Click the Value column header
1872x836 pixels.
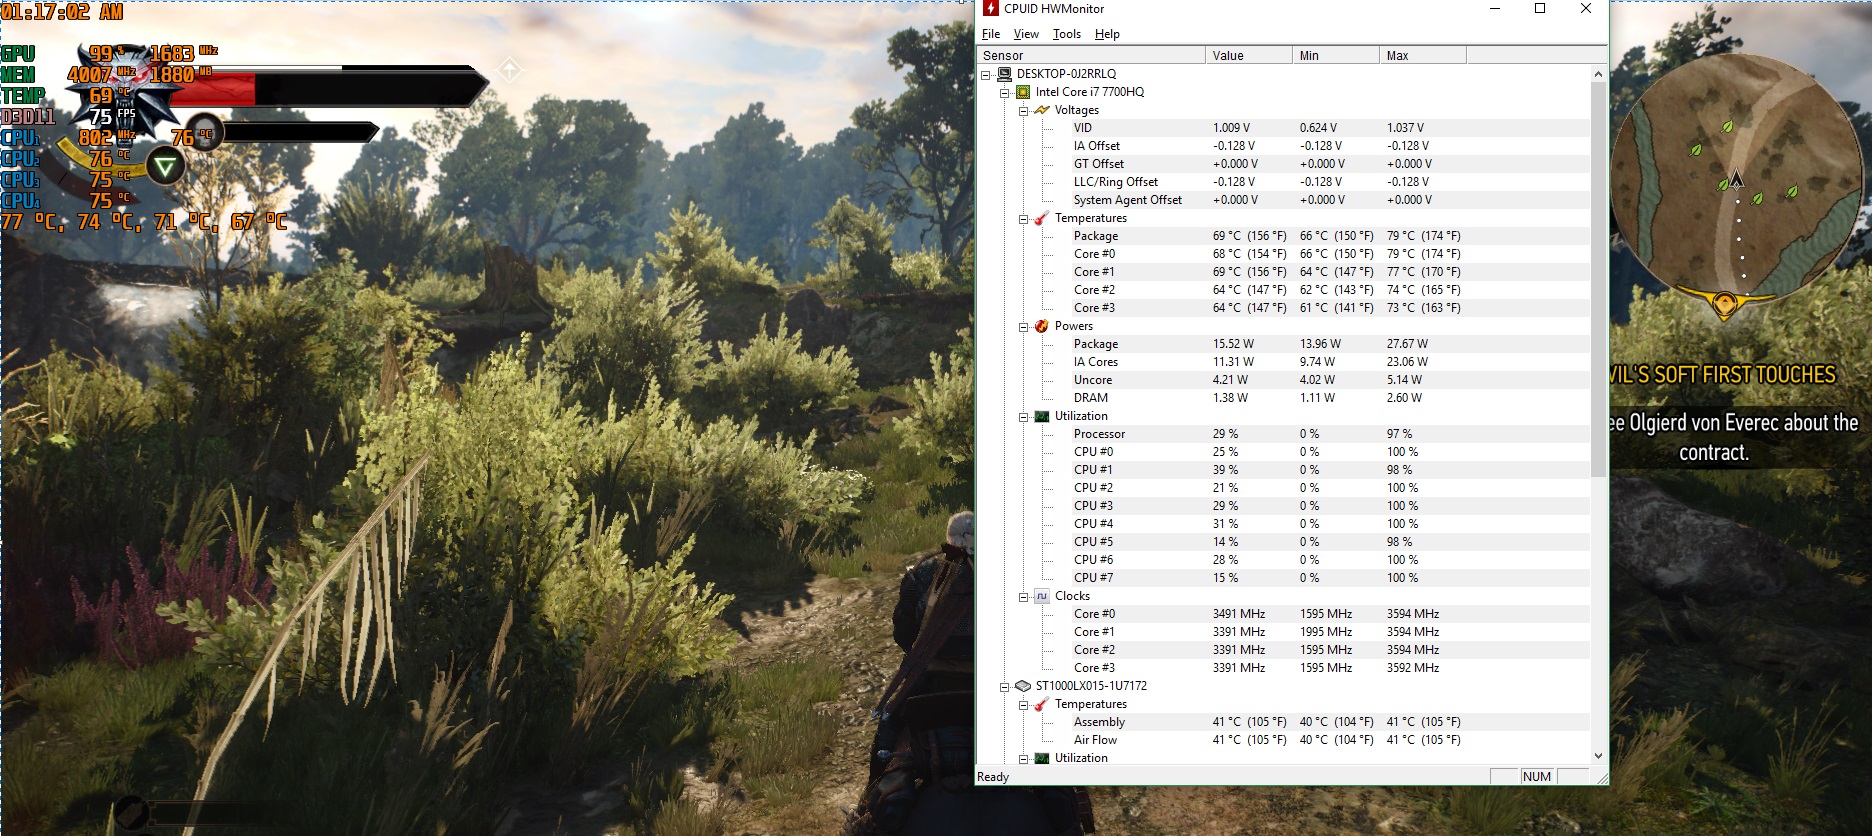(x=1248, y=56)
